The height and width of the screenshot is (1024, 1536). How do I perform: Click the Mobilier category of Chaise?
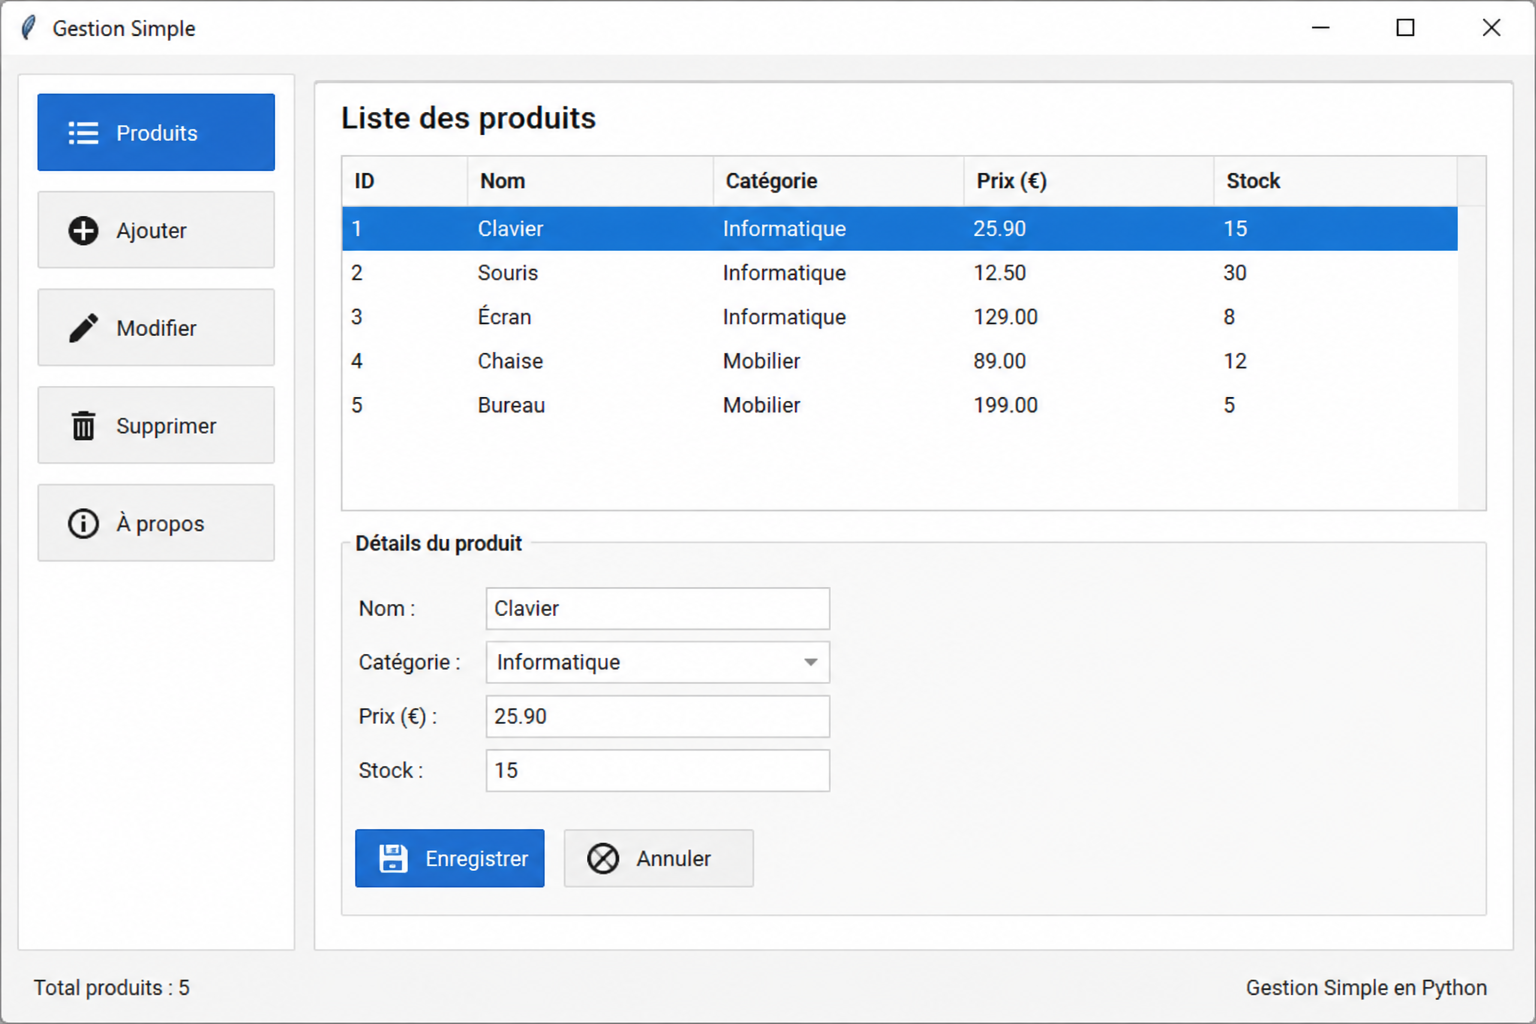point(761,361)
